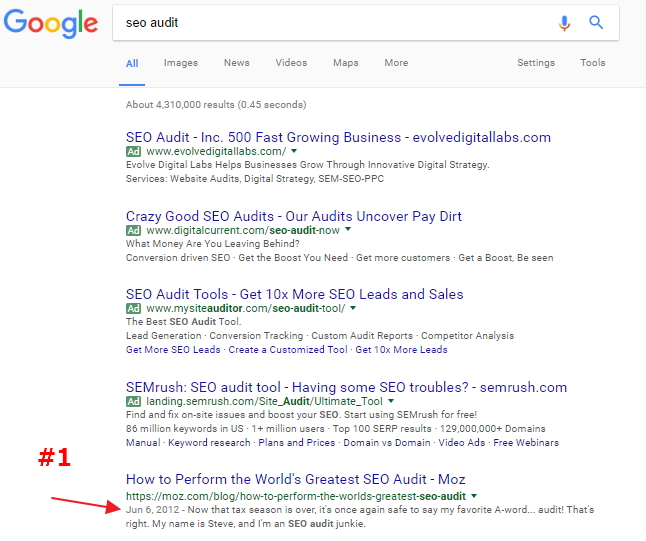Expand the More search options menu
646x541 pixels.
[x=396, y=63]
